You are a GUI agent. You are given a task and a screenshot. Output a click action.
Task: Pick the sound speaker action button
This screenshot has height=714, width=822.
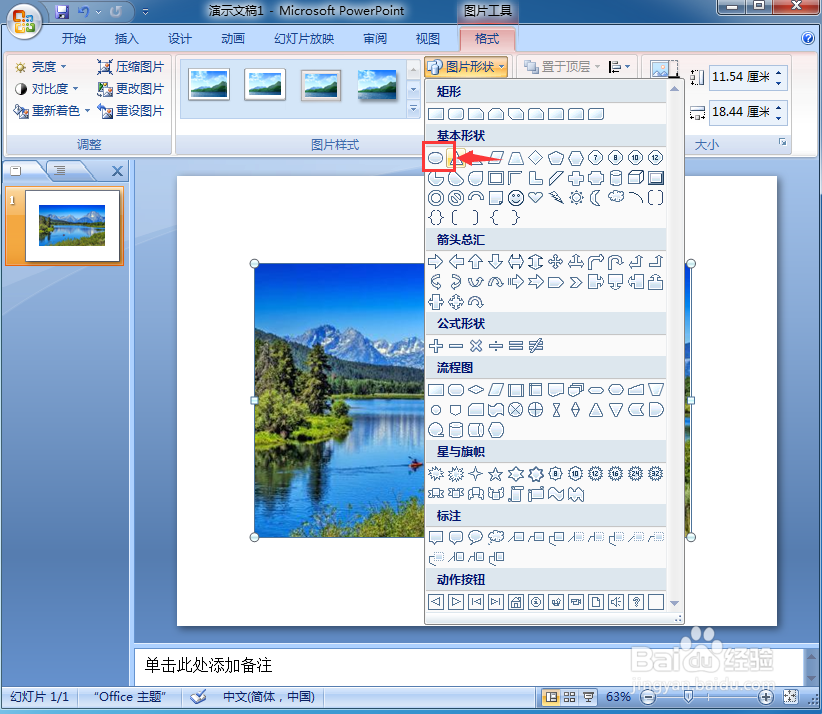[616, 602]
